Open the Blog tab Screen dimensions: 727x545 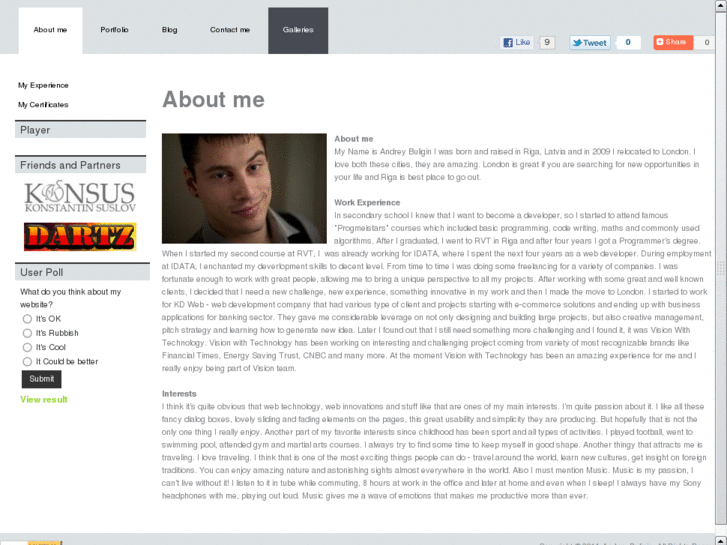click(x=169, y=30)
